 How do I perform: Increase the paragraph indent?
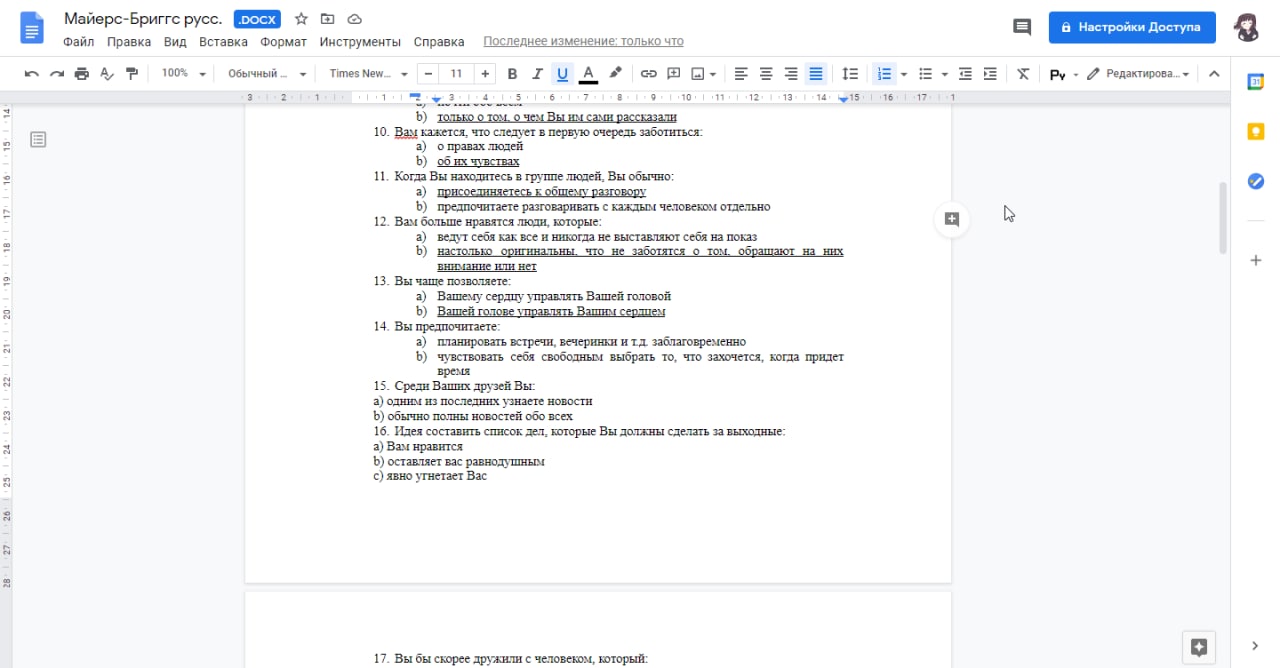click(x=990, y=73)
